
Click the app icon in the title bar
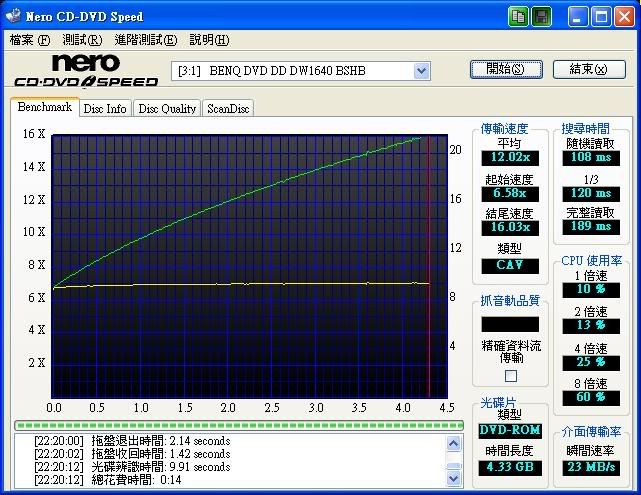click(x=14, y=16)
